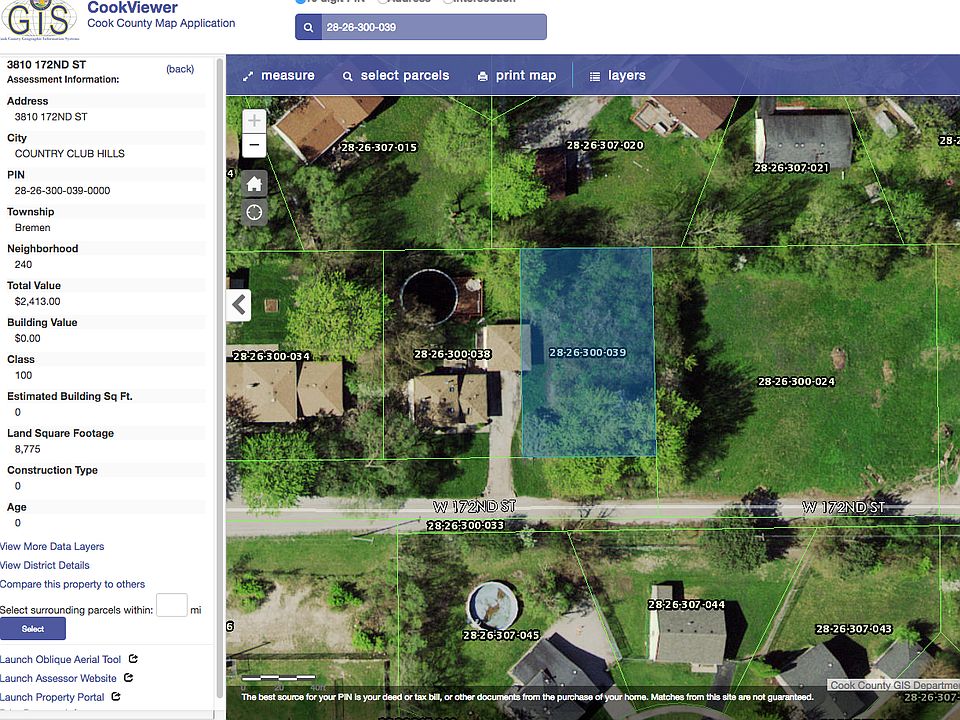Zoom in on the map
This screenshot has height=720, width=960.
coord(254,121)
